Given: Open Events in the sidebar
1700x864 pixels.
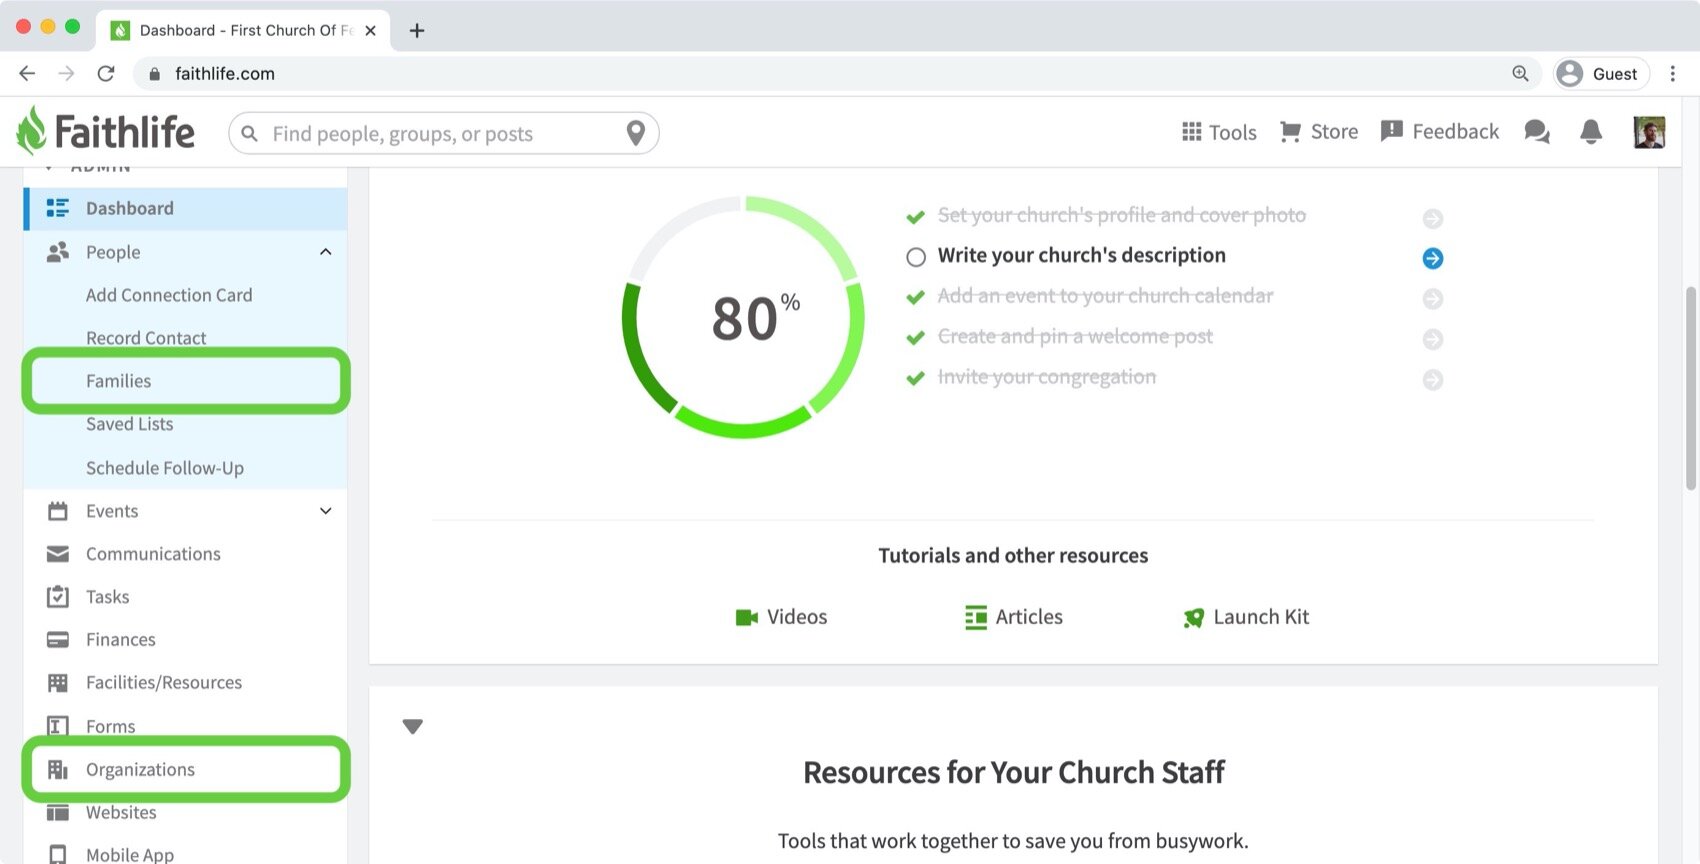Looking at the screenshot, I should (112, 511).
